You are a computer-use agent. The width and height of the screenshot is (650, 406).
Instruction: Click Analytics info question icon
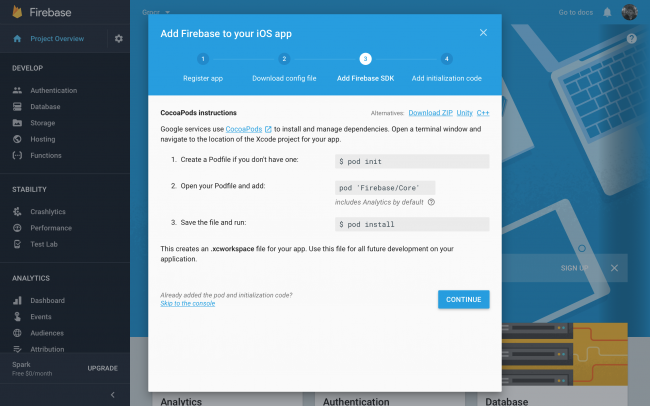[x=431, y=202]
